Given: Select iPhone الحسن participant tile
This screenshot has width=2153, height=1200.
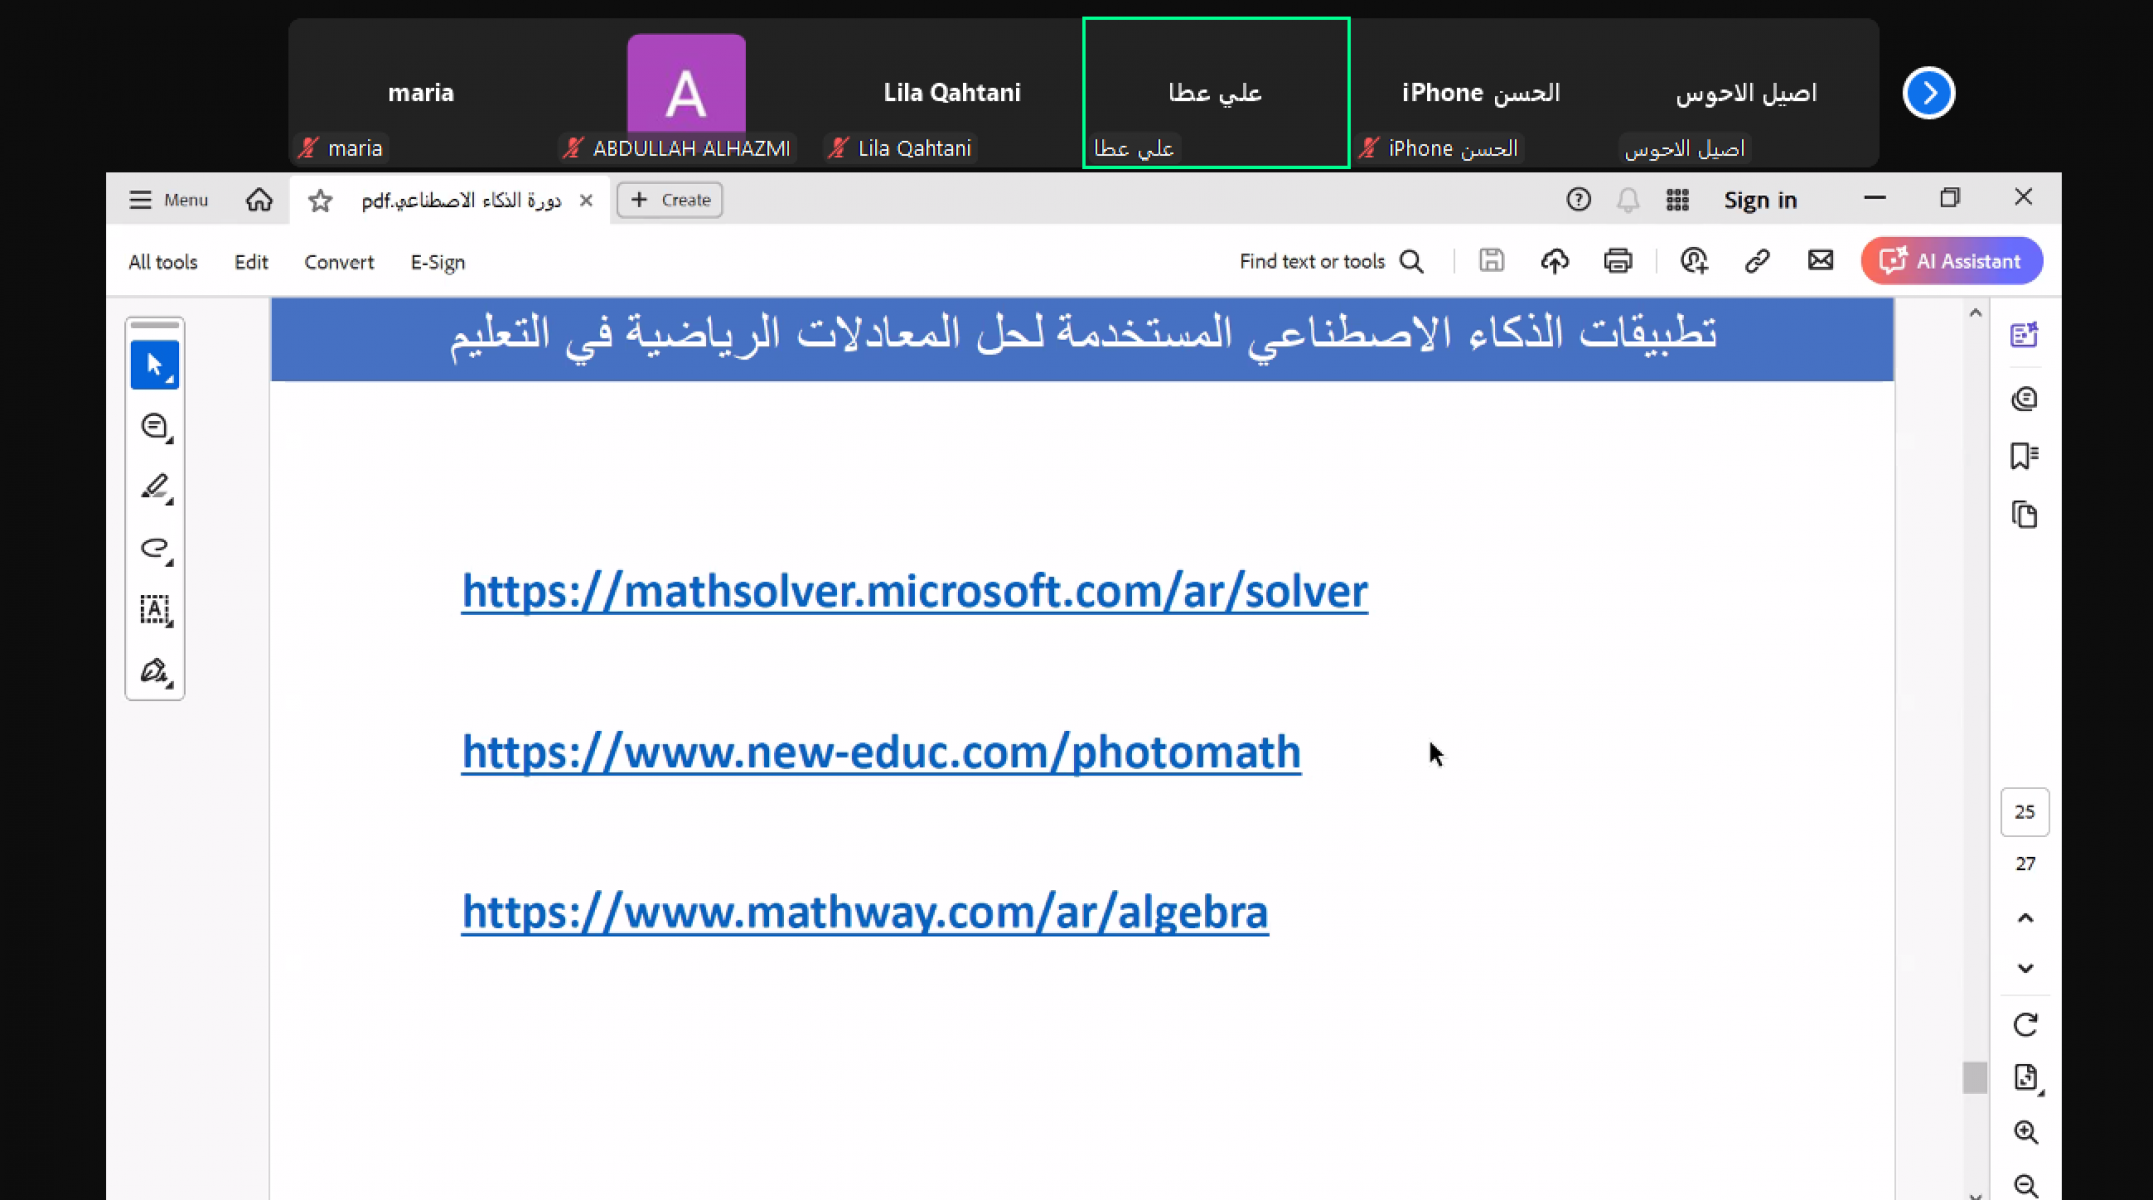Looking at the screenshot, I should point(1481,93).
